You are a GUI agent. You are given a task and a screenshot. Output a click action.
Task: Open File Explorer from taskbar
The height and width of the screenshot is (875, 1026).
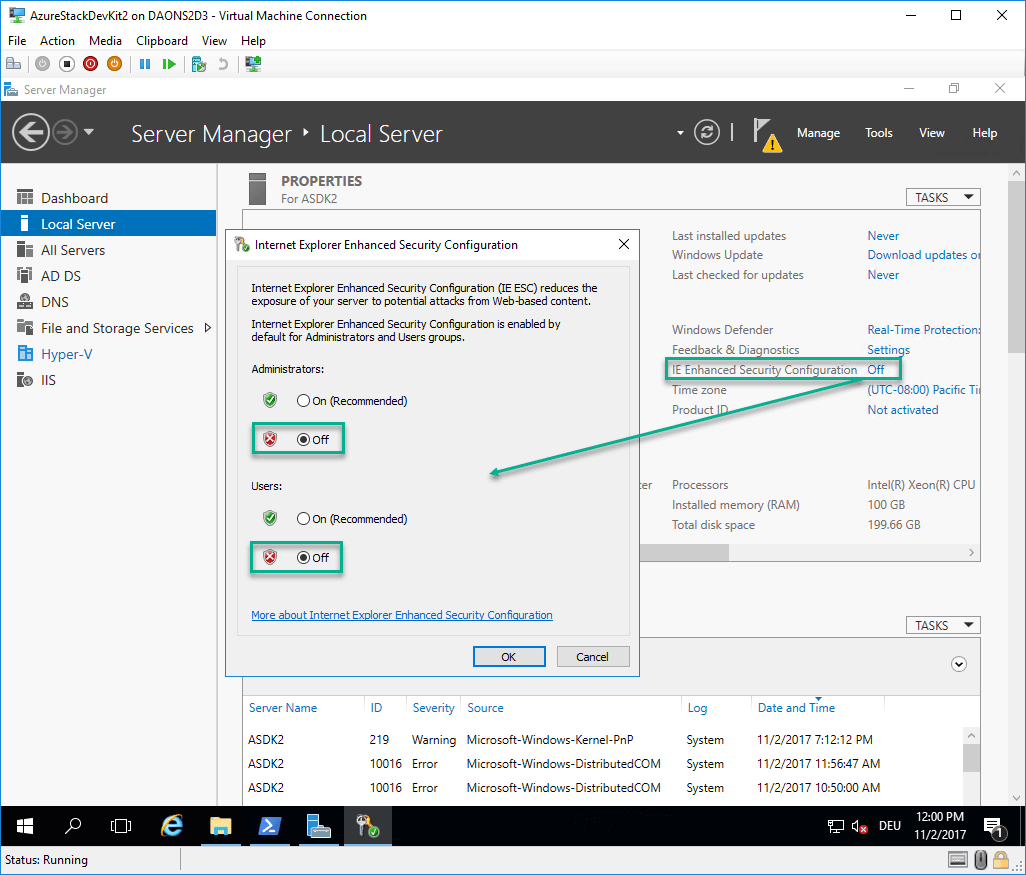(221, 826)
